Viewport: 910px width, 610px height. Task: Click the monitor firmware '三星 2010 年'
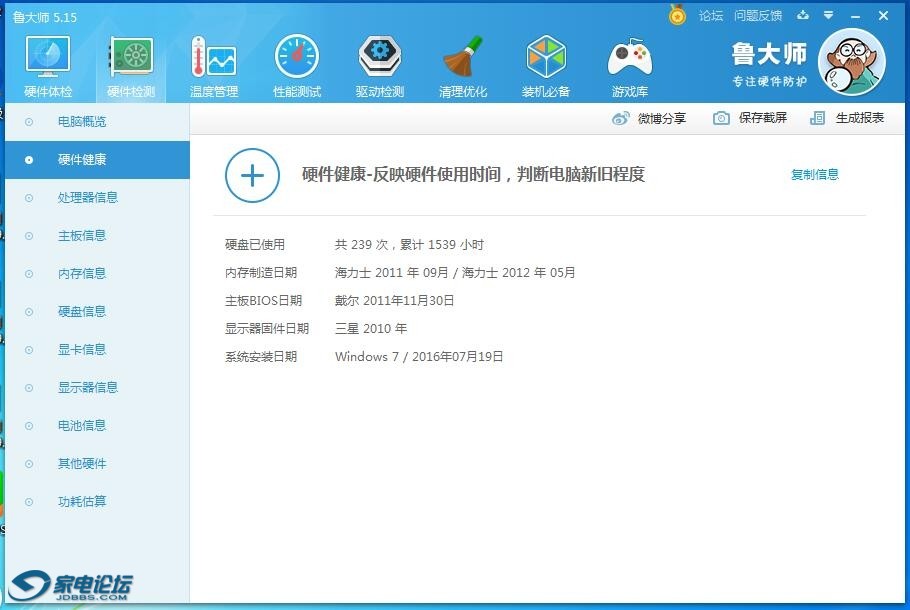[x=371, y=329]
